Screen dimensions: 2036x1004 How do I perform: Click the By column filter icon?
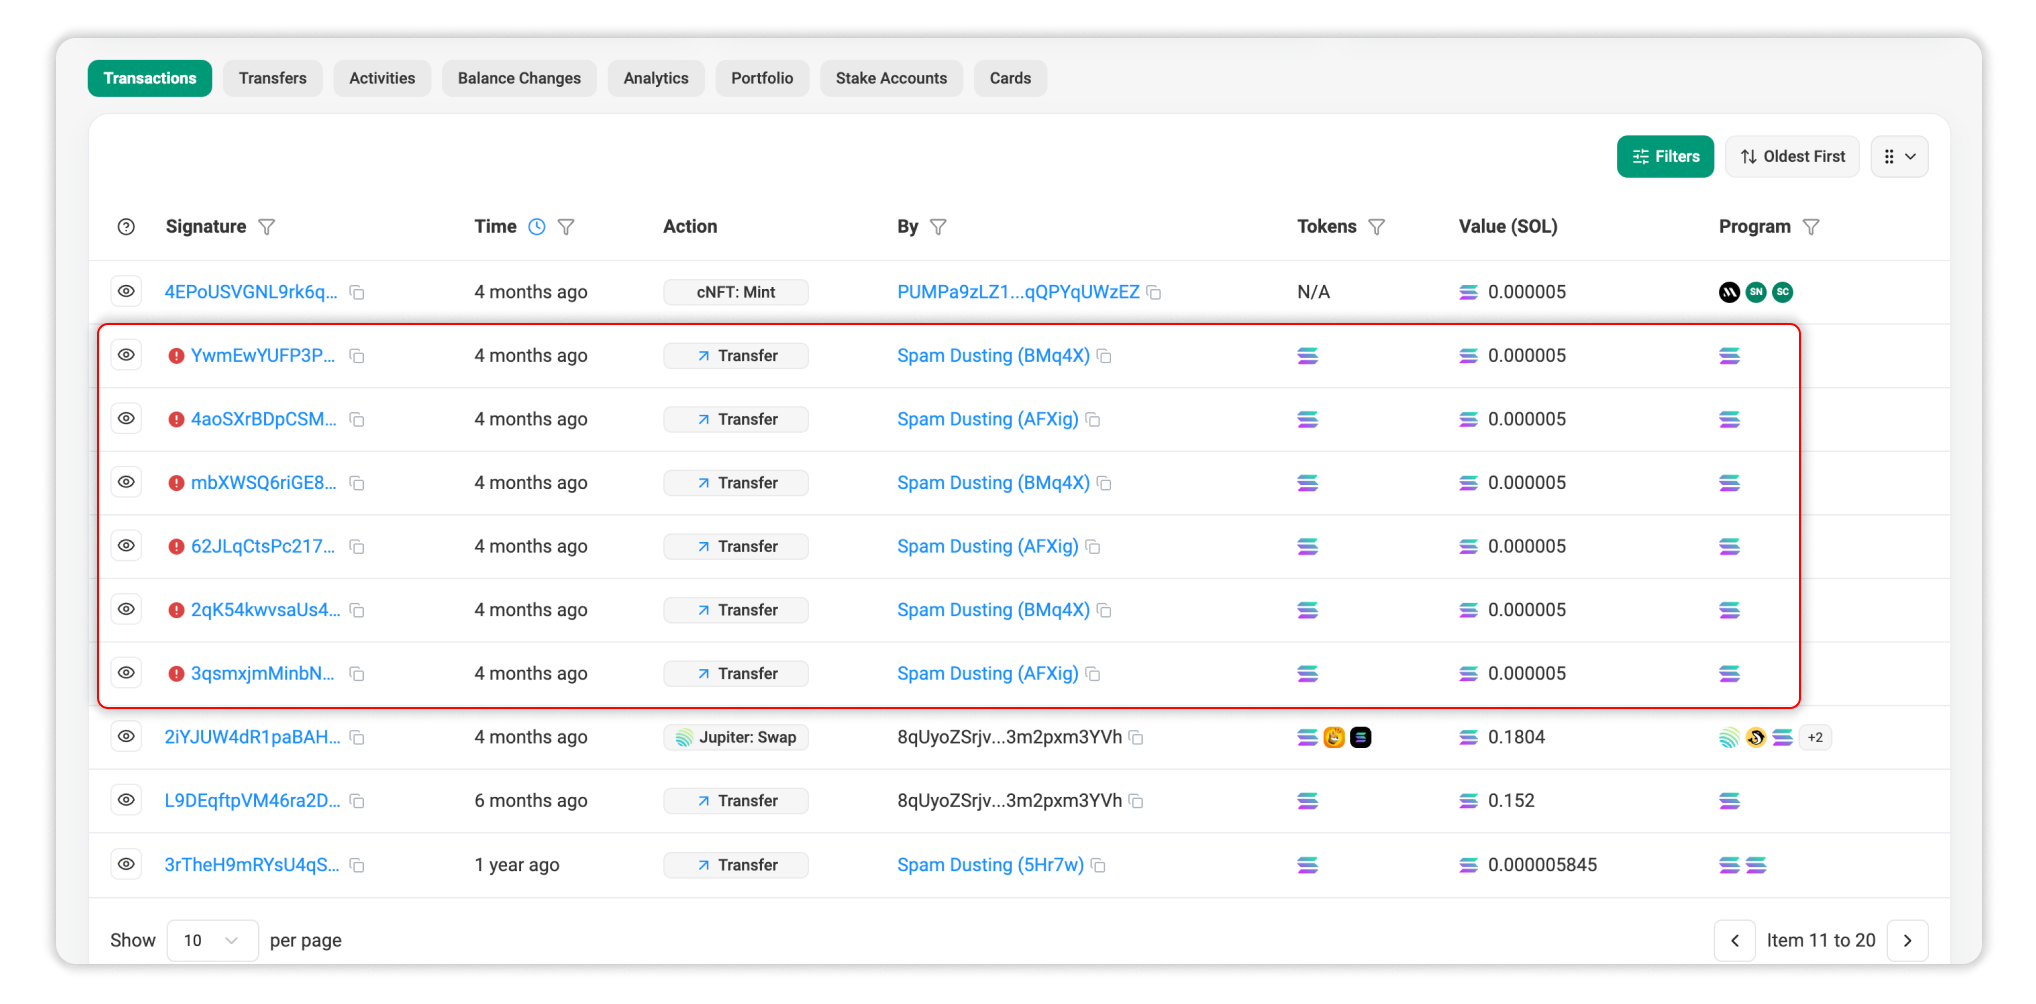(938, 227)
